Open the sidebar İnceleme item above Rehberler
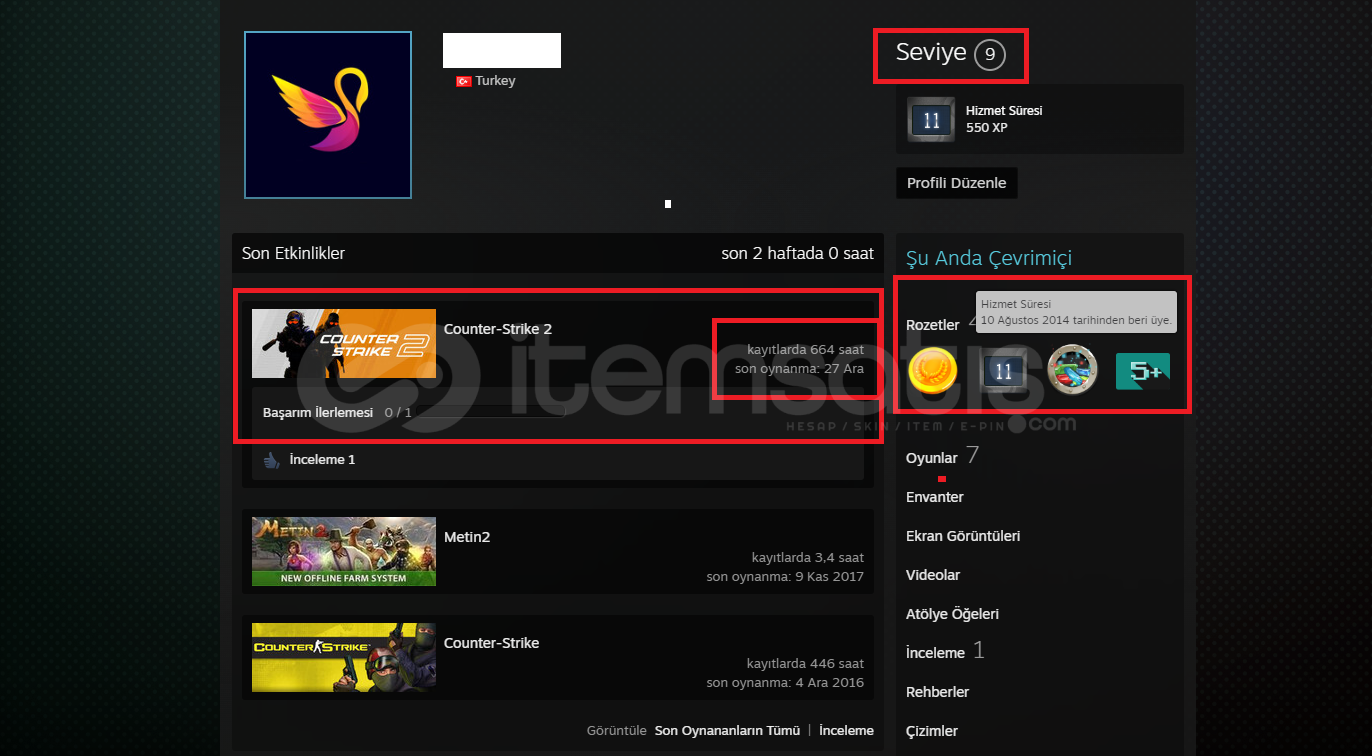The image size is (1372, 756). click(935, 653)
